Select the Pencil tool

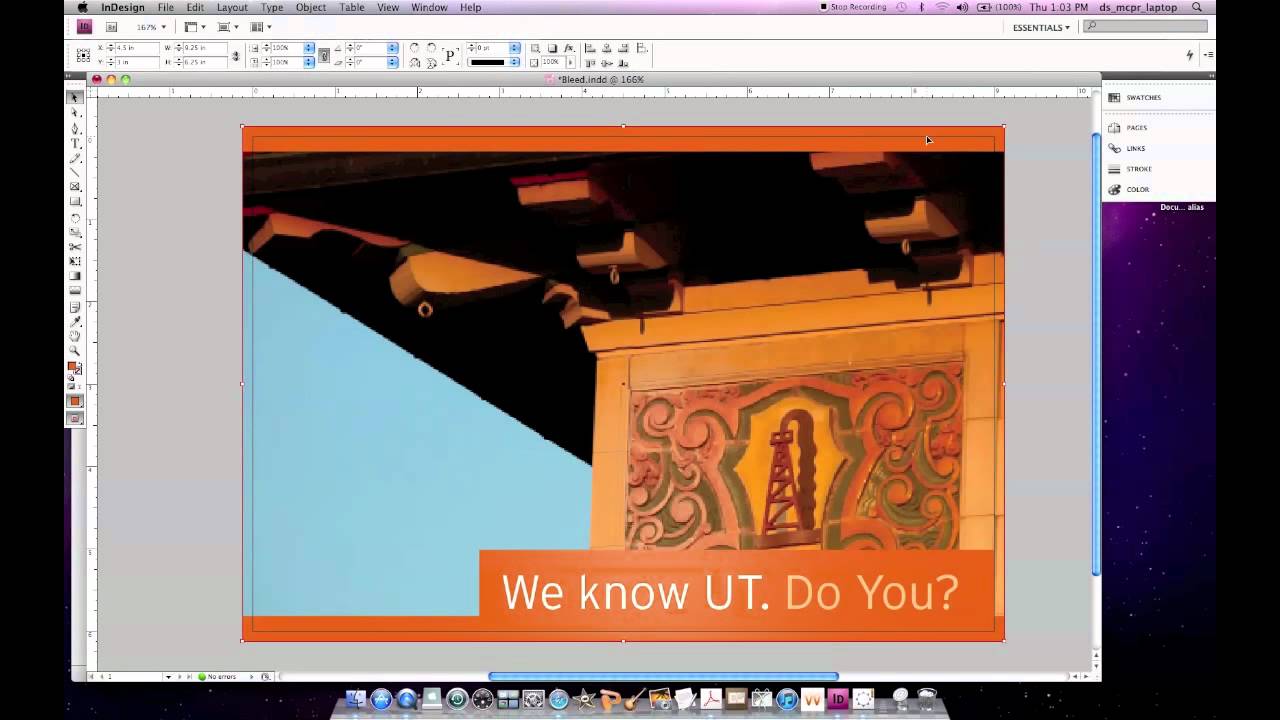point(75,158)
